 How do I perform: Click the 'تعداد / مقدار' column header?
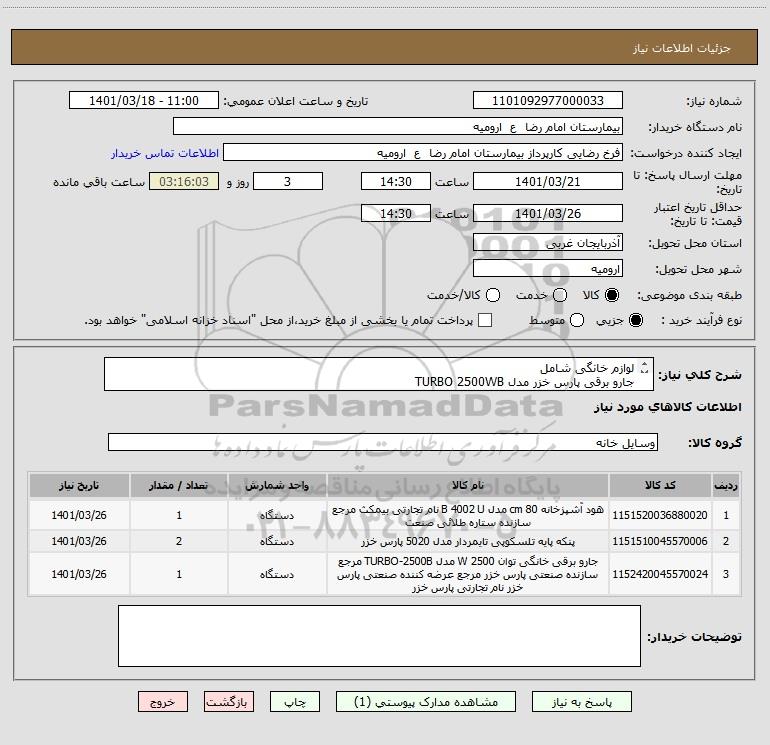coord(179,485)
